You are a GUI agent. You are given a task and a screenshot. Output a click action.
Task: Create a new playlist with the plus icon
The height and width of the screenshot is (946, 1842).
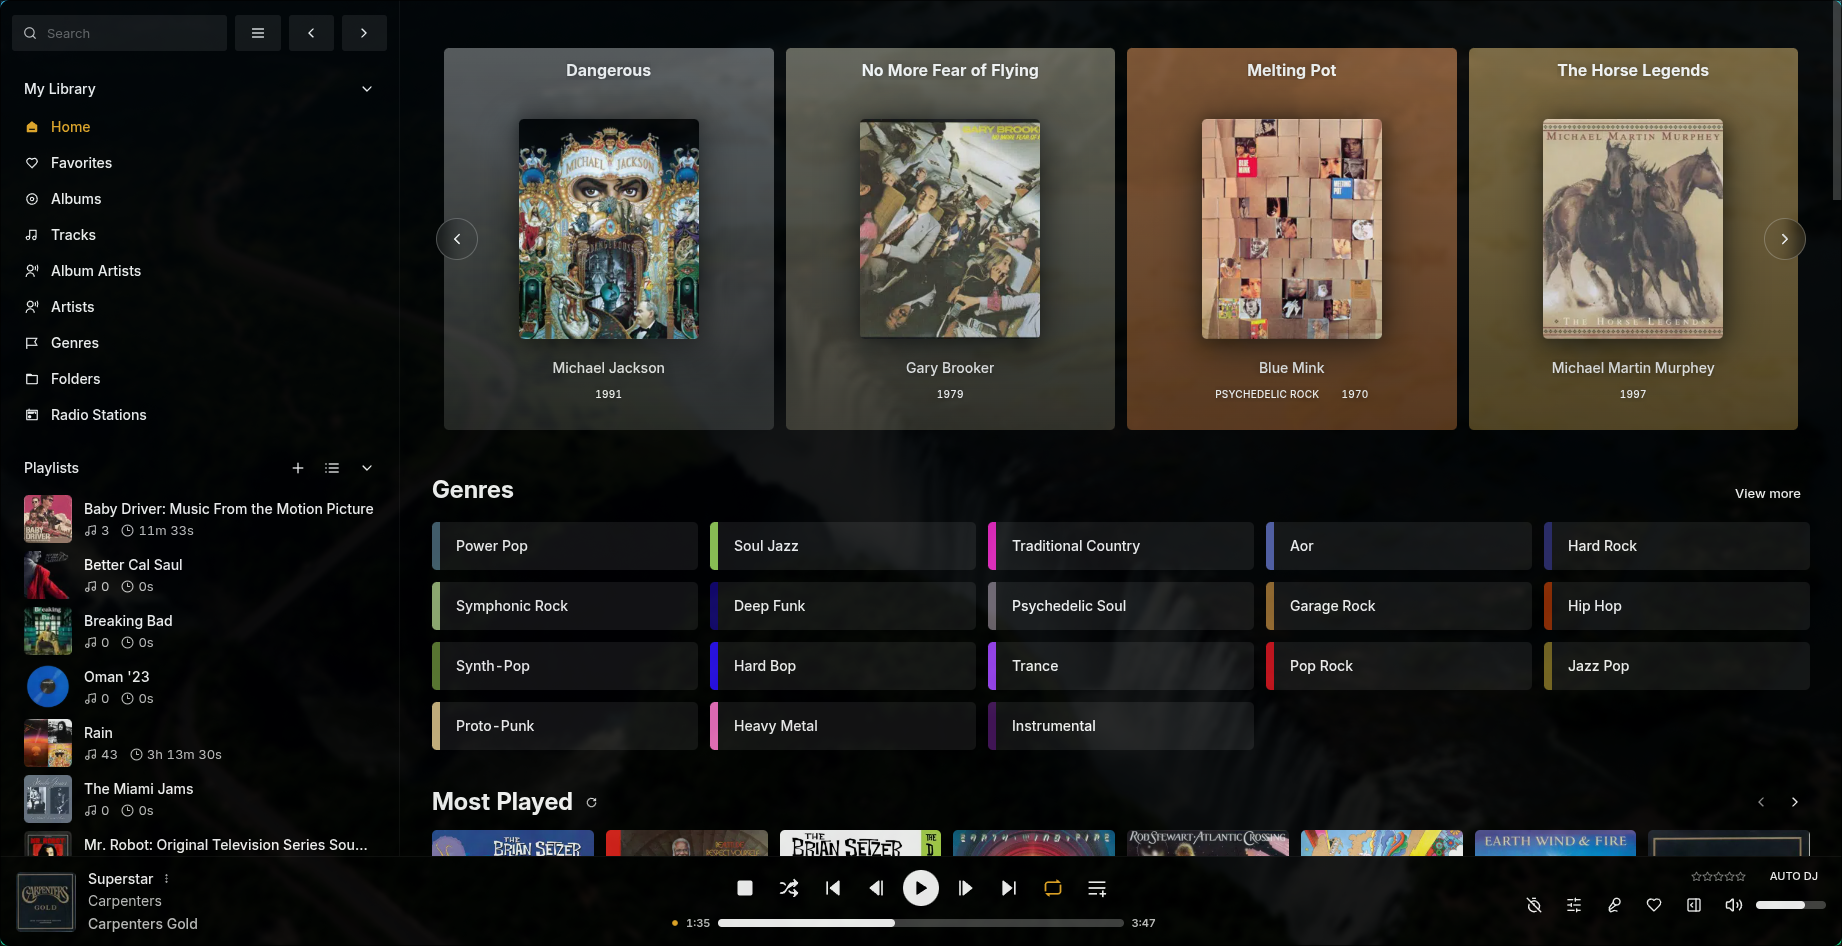[298, 468]
